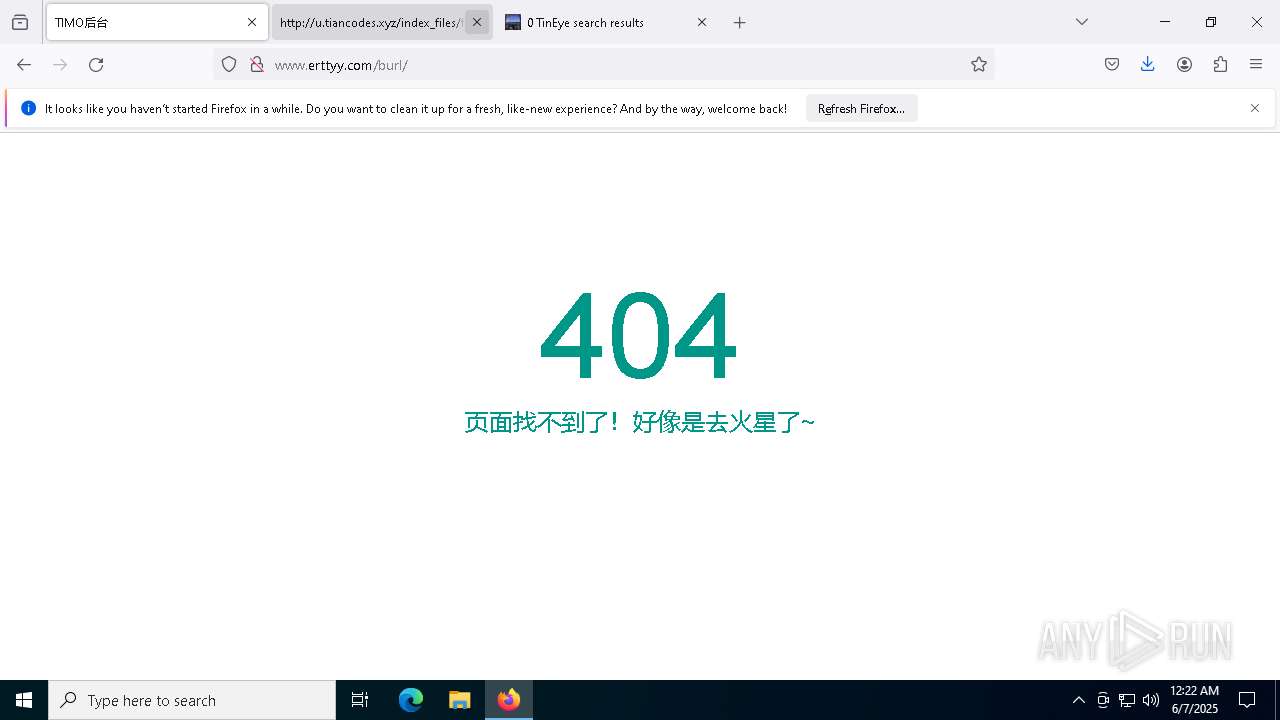Open volume control tray icon

point(1151,700)
